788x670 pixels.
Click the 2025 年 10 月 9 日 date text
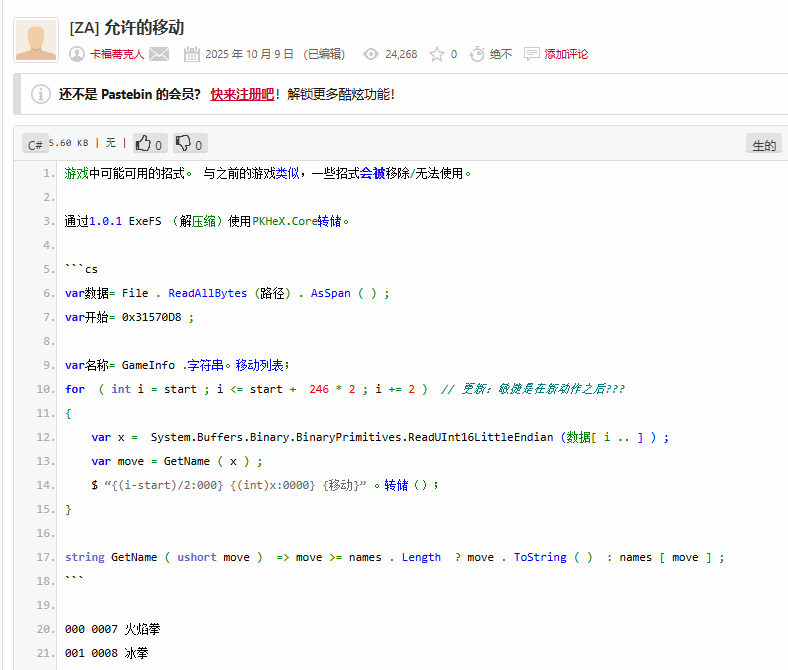coord(249,55)
